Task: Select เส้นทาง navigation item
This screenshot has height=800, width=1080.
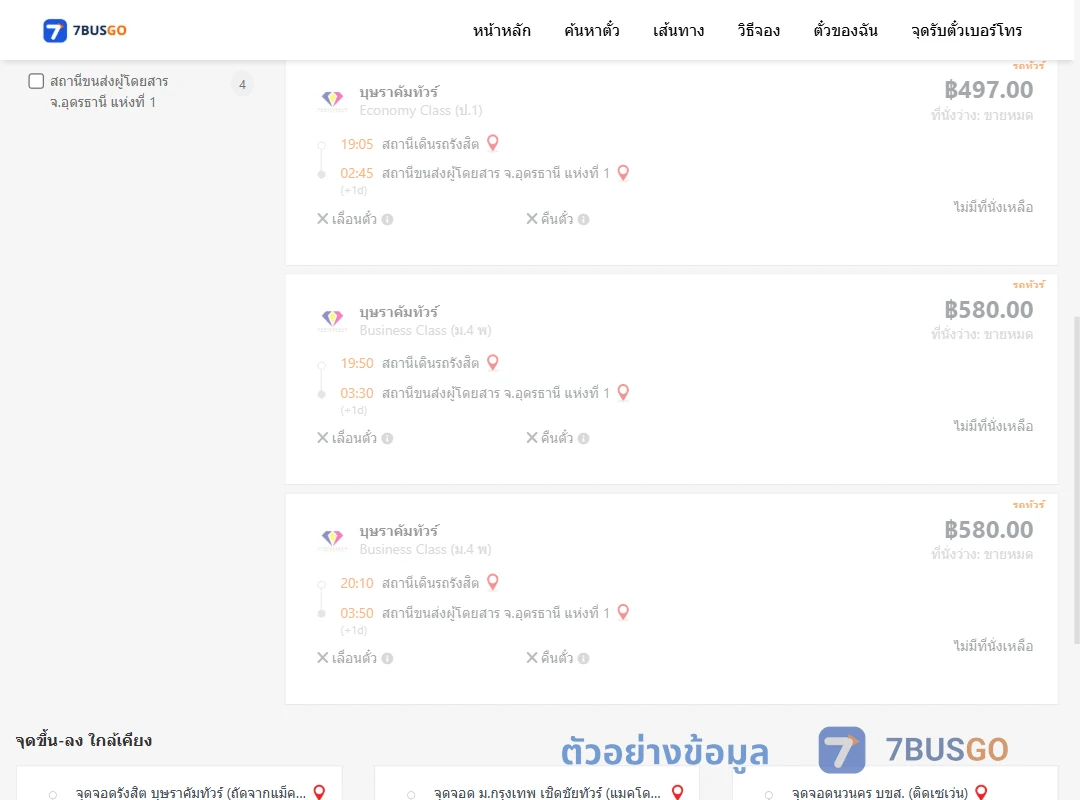Action: (678, 30)
